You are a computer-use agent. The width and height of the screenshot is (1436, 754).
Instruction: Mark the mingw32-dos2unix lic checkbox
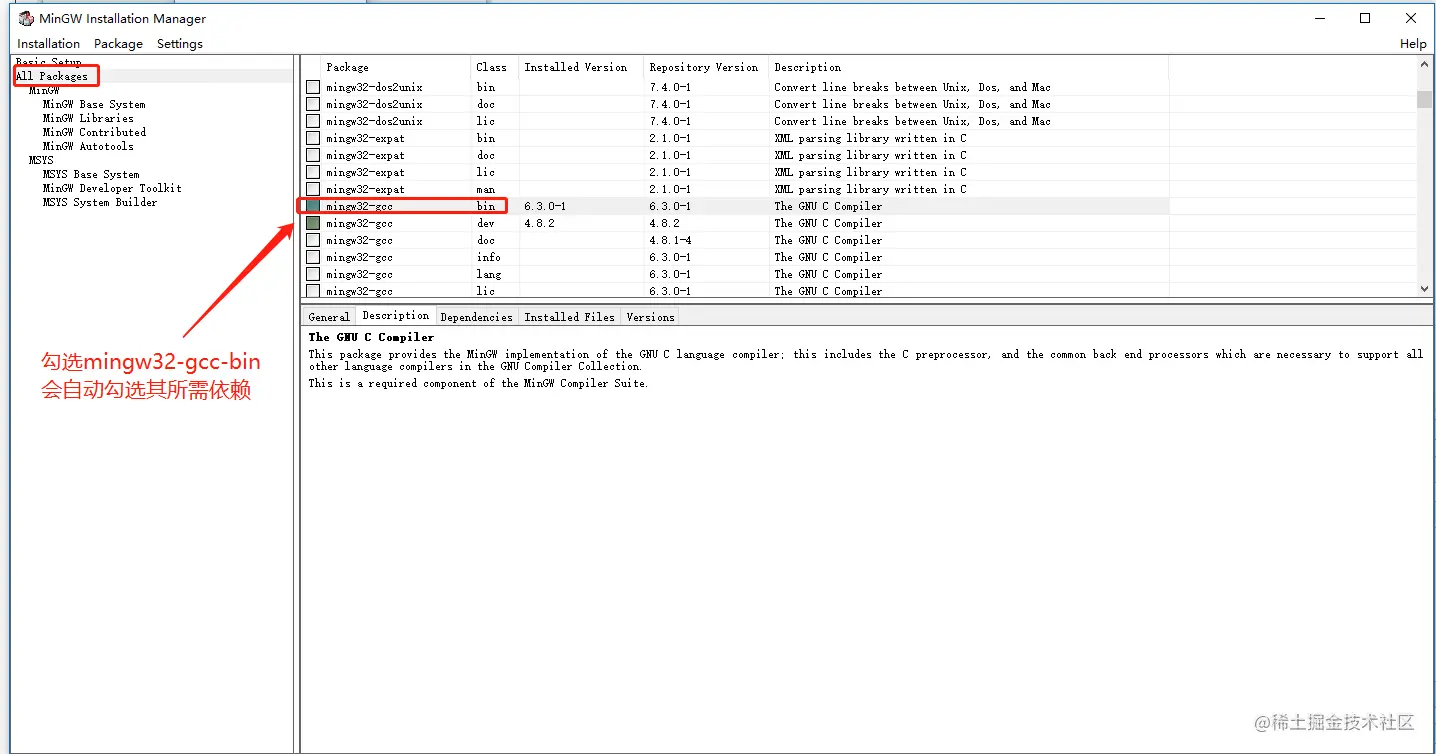[313, 122]
